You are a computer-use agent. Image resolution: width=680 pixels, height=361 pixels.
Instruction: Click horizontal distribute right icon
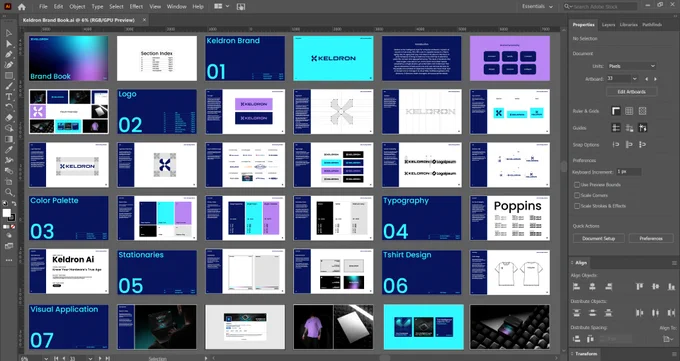[671, 312]
